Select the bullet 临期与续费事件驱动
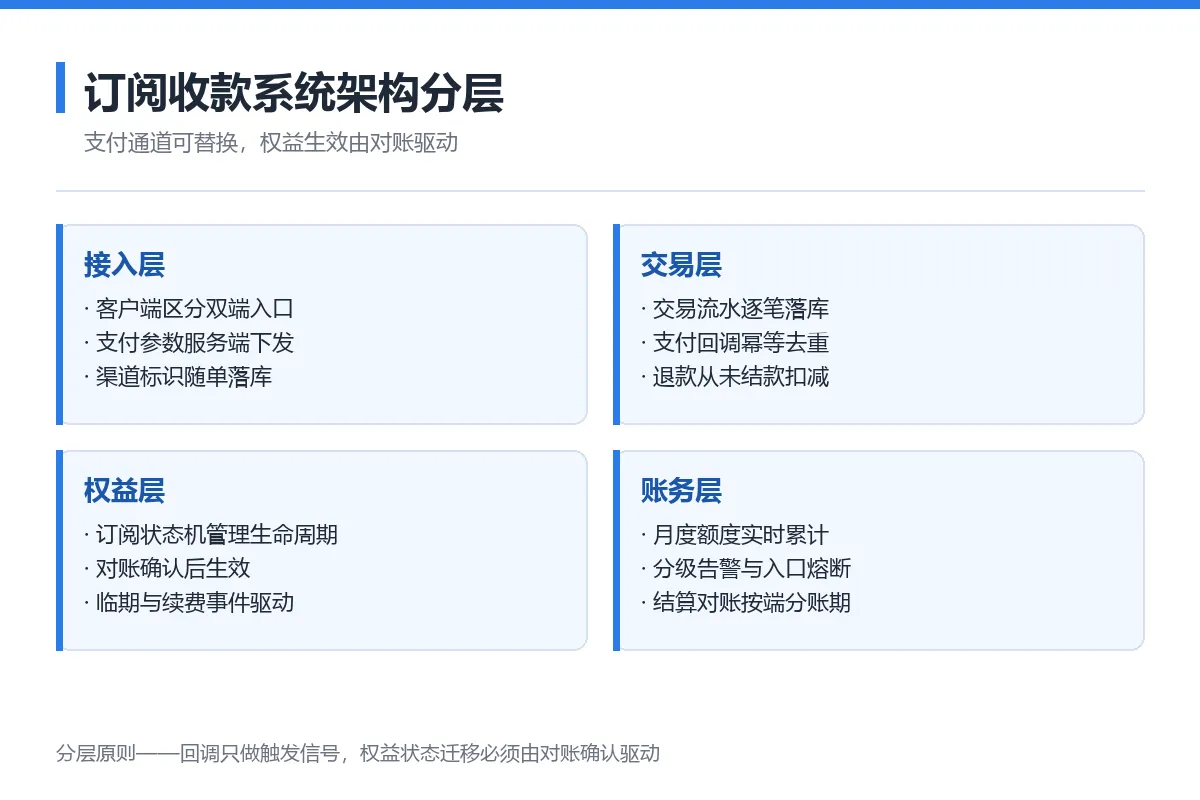Image resolution: width=1200 pixels, height=800 pixels. tap(189, 603)
